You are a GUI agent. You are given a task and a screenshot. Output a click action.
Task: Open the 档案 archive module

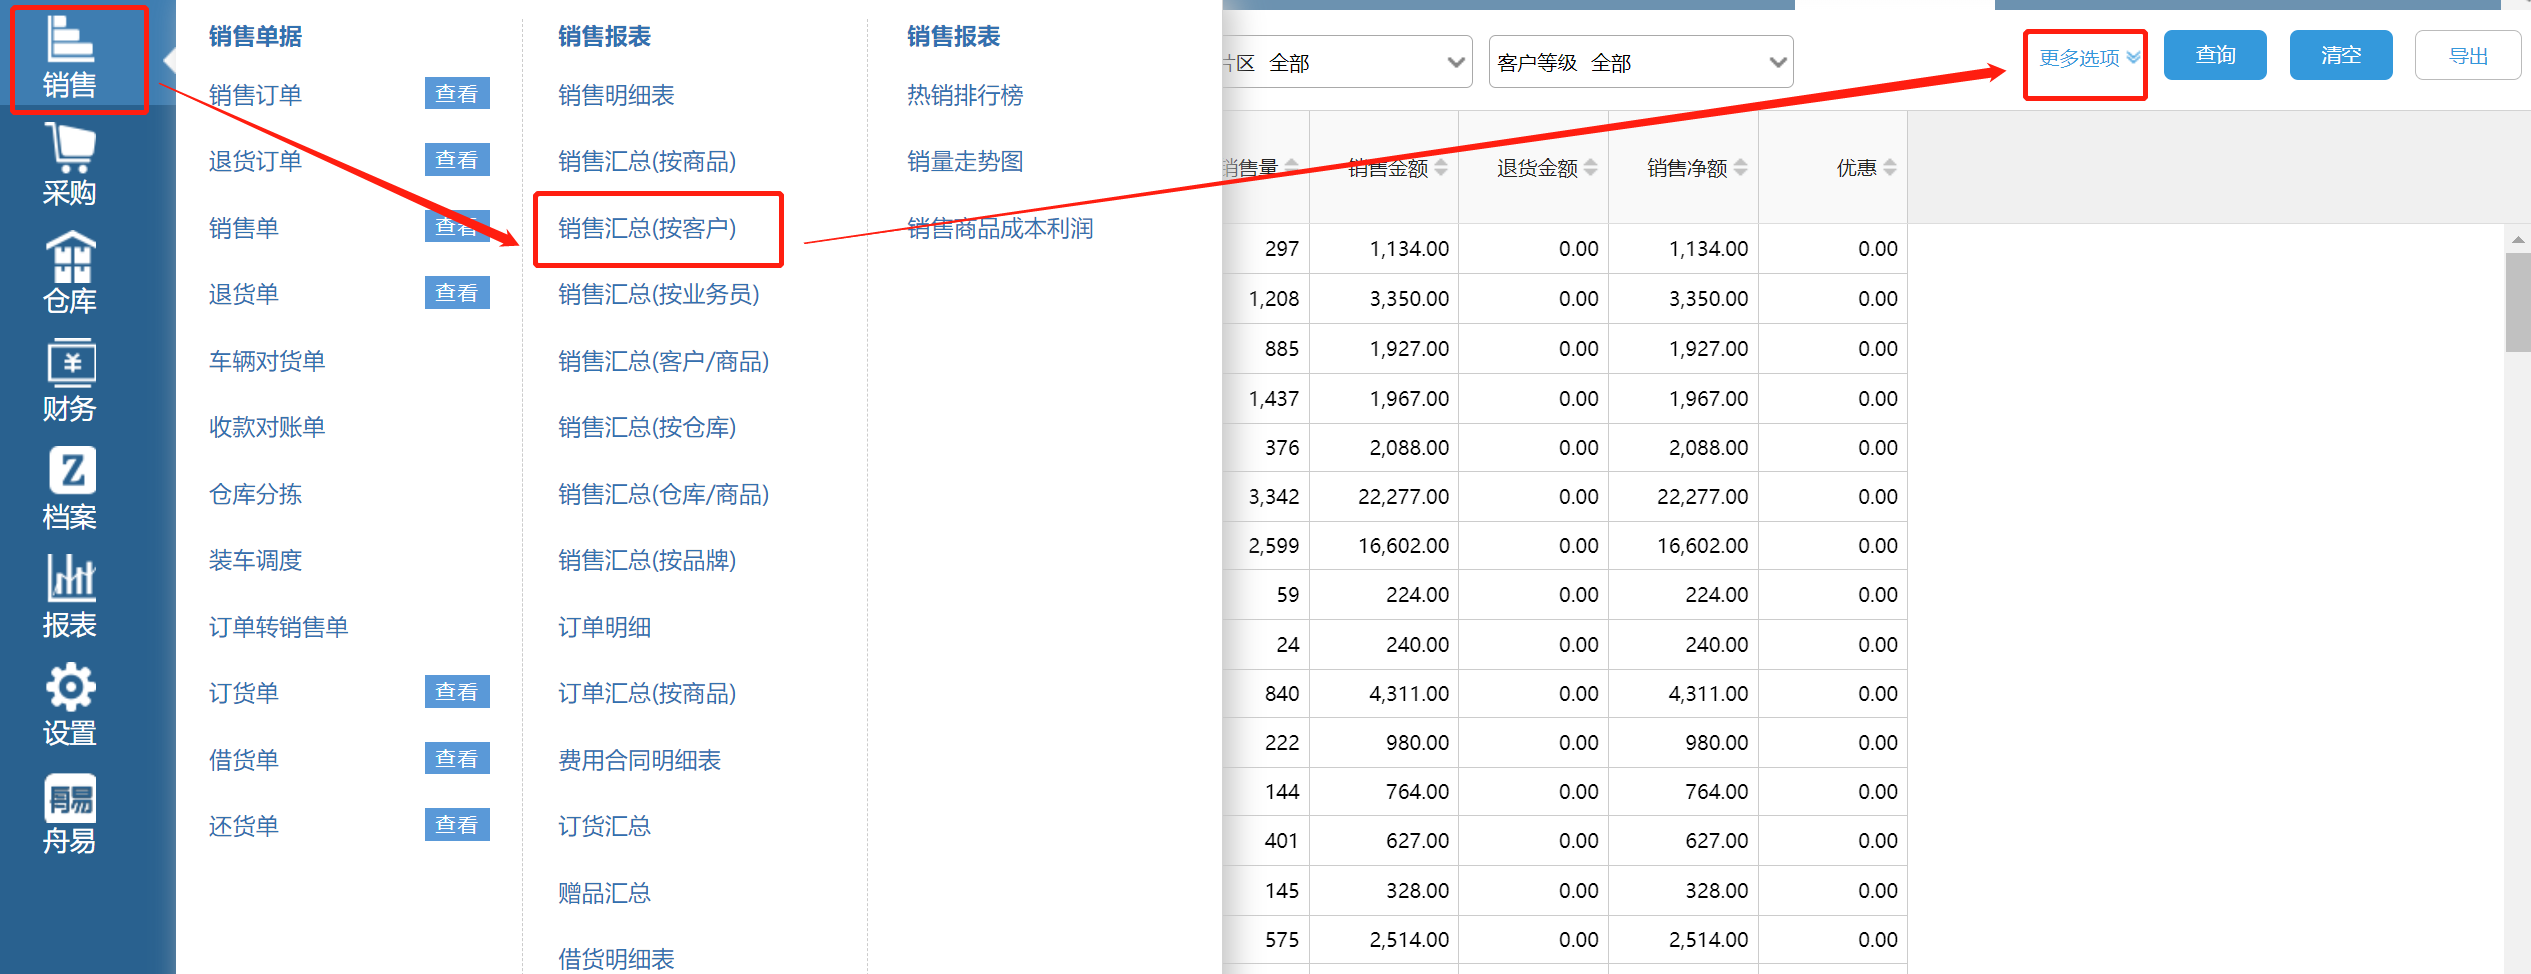pos(70,489)
